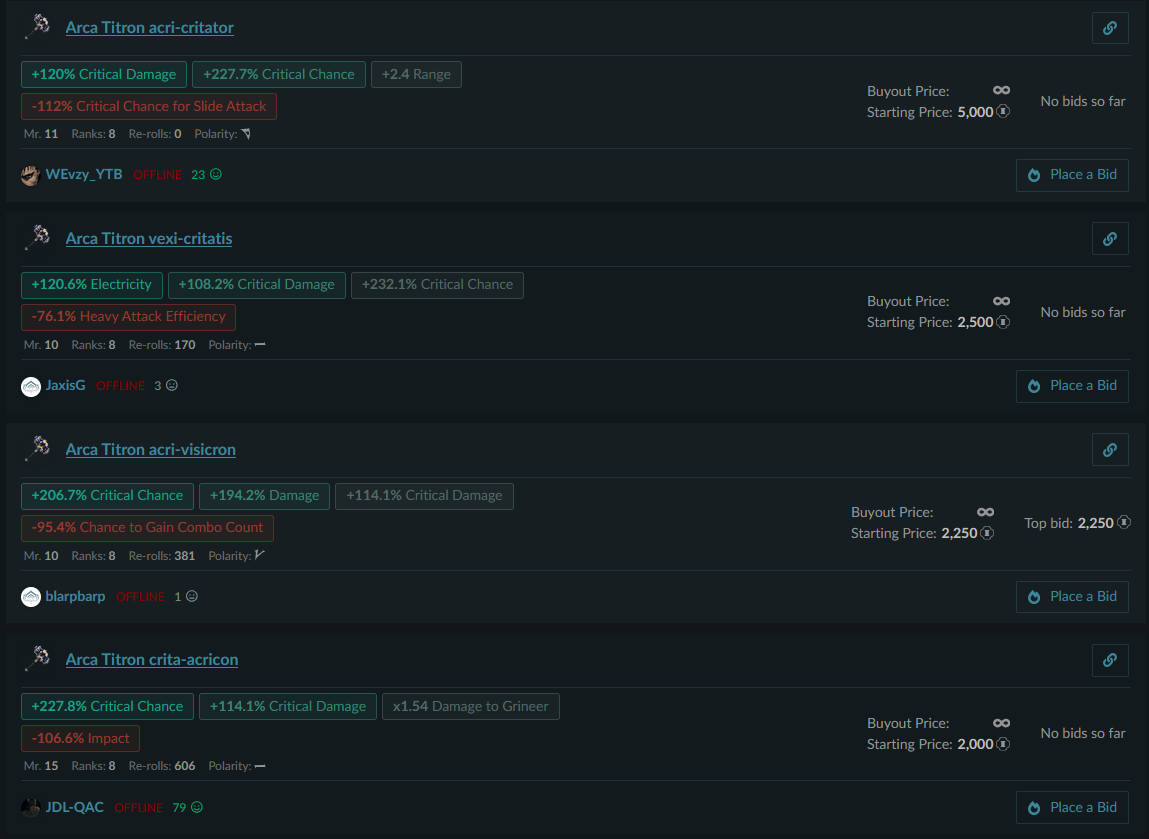Click platinum icon beside 2,500 starting price
1149x839 pixels.
(1003, 322)
